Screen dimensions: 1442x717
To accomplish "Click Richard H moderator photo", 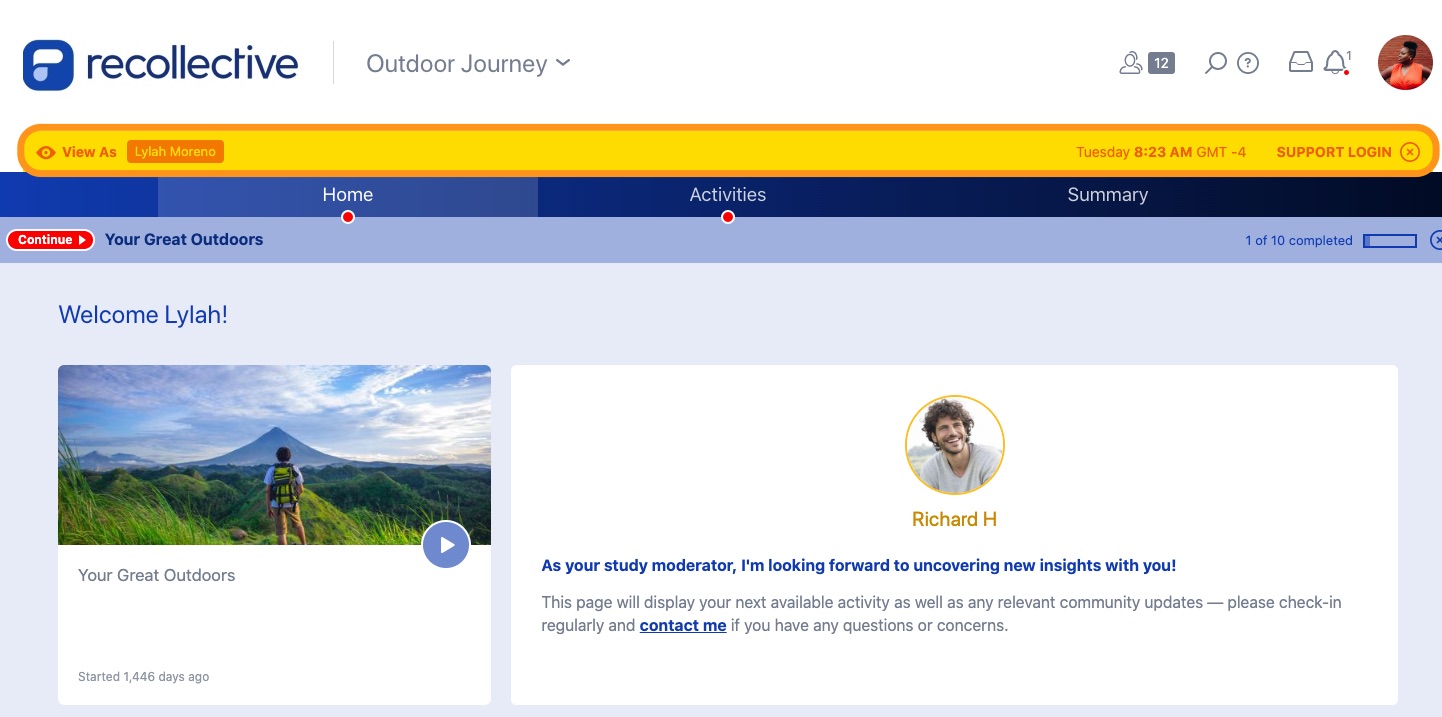I will click(x=955, y=445).
